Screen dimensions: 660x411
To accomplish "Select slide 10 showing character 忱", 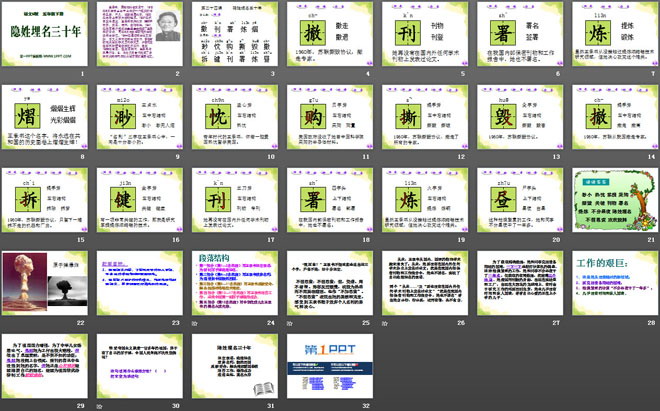I will pyautogui.click(x=235, y=117).
